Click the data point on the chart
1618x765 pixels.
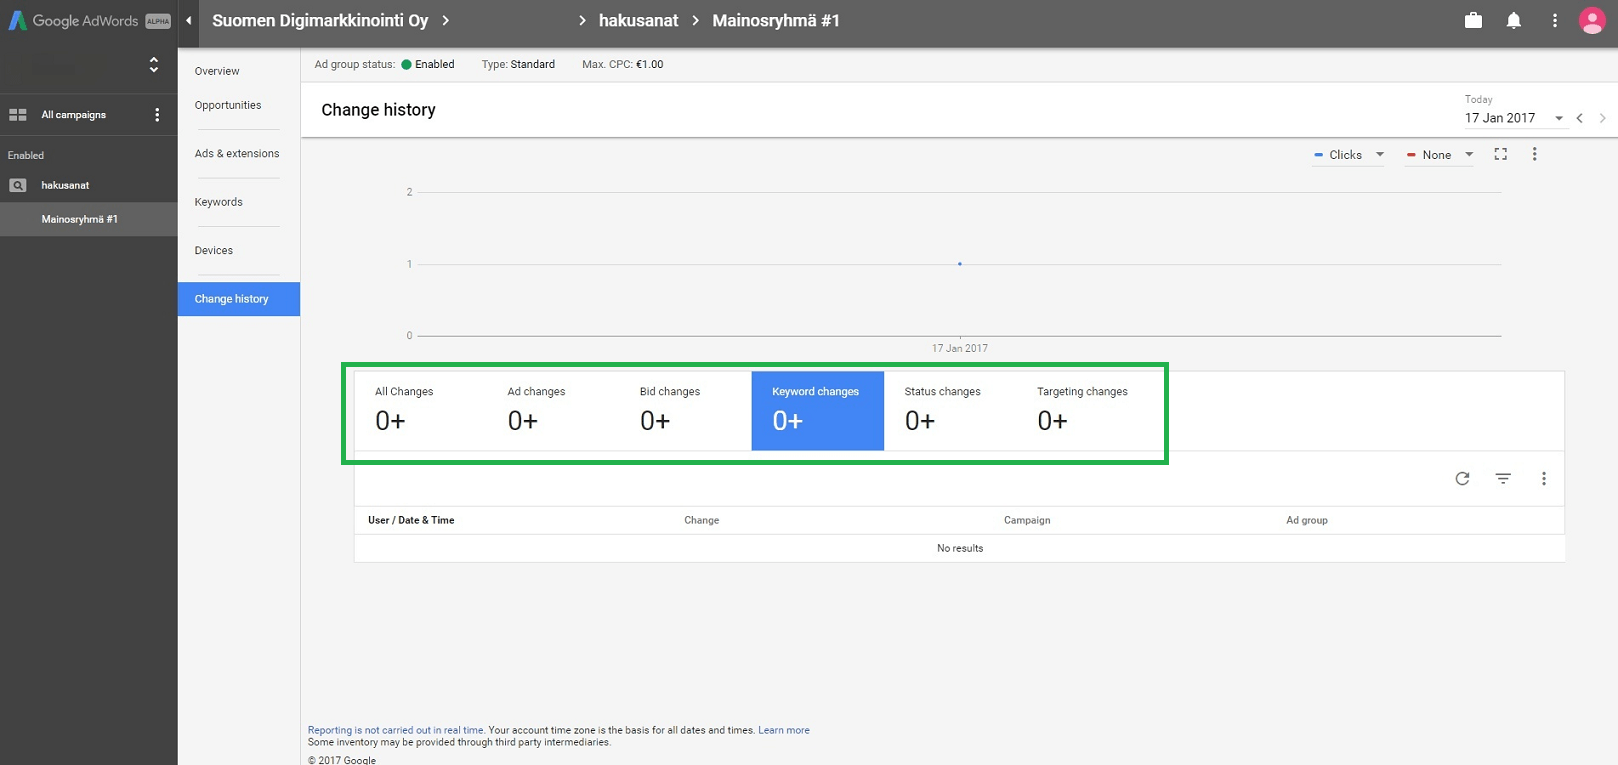(960, 264)
